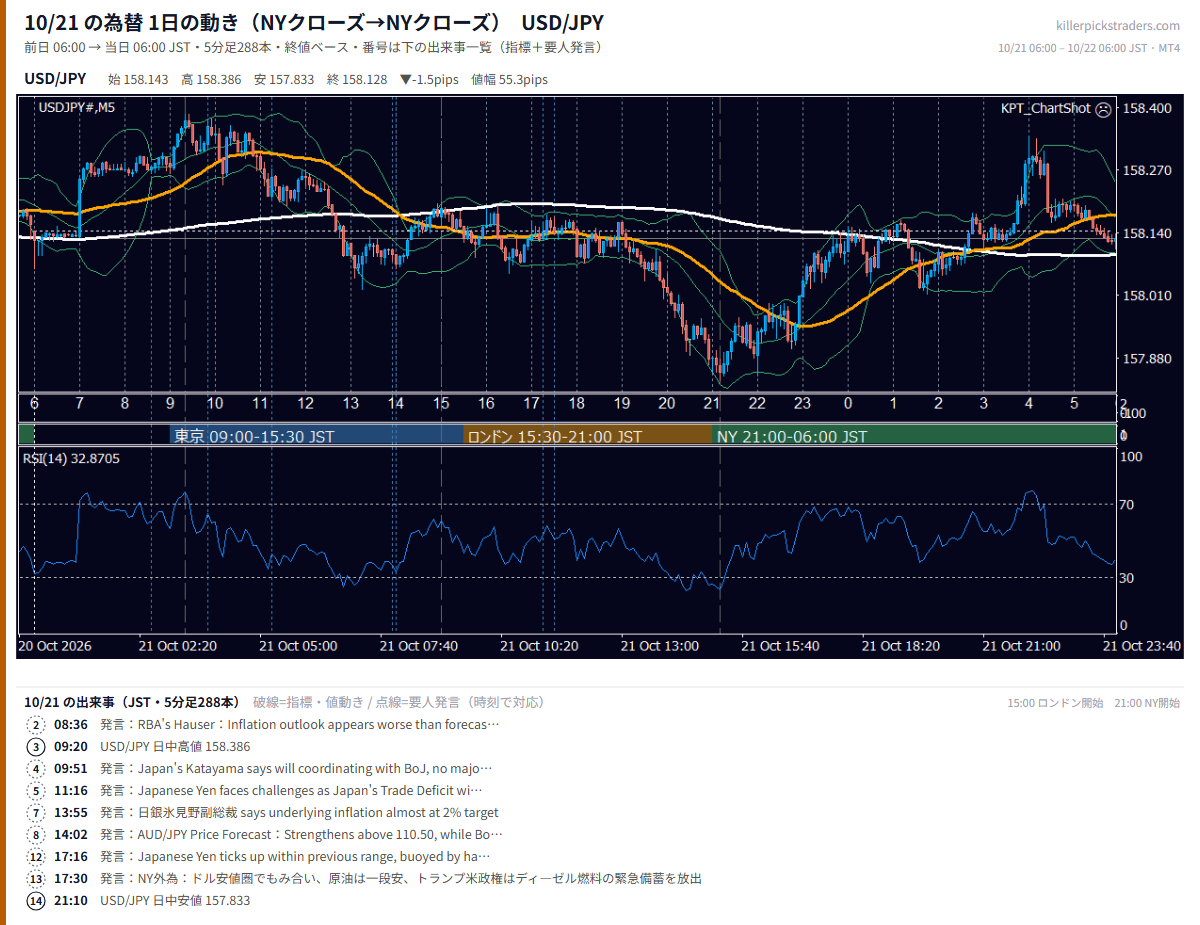Click the 158.400 price axis label
The width and height of the screenshot is (1200, 925).
coord(1147,108)
